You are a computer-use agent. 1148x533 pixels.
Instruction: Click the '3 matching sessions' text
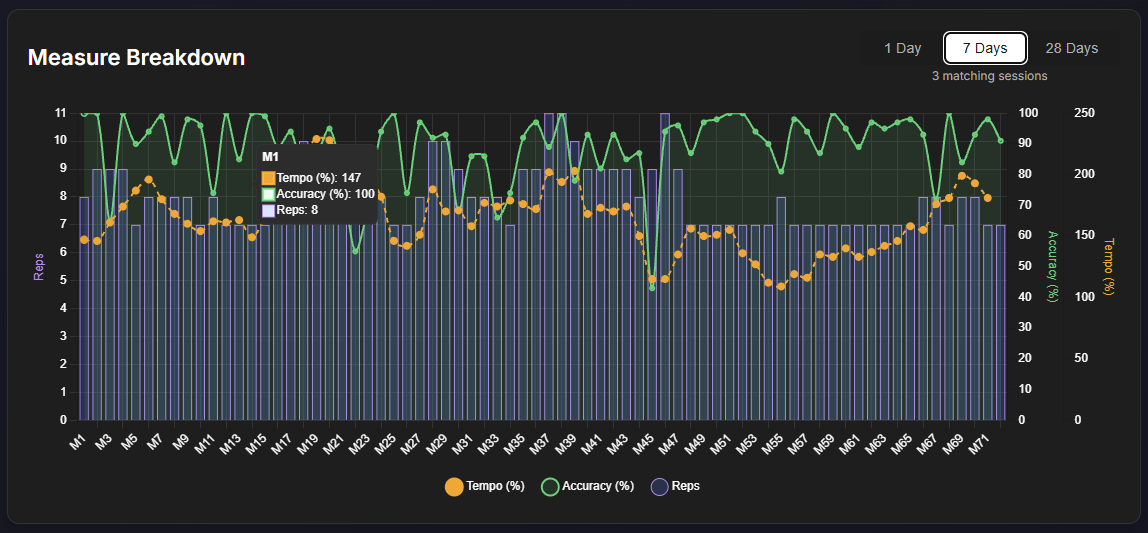pyautogui.click(x=989, y=76)
